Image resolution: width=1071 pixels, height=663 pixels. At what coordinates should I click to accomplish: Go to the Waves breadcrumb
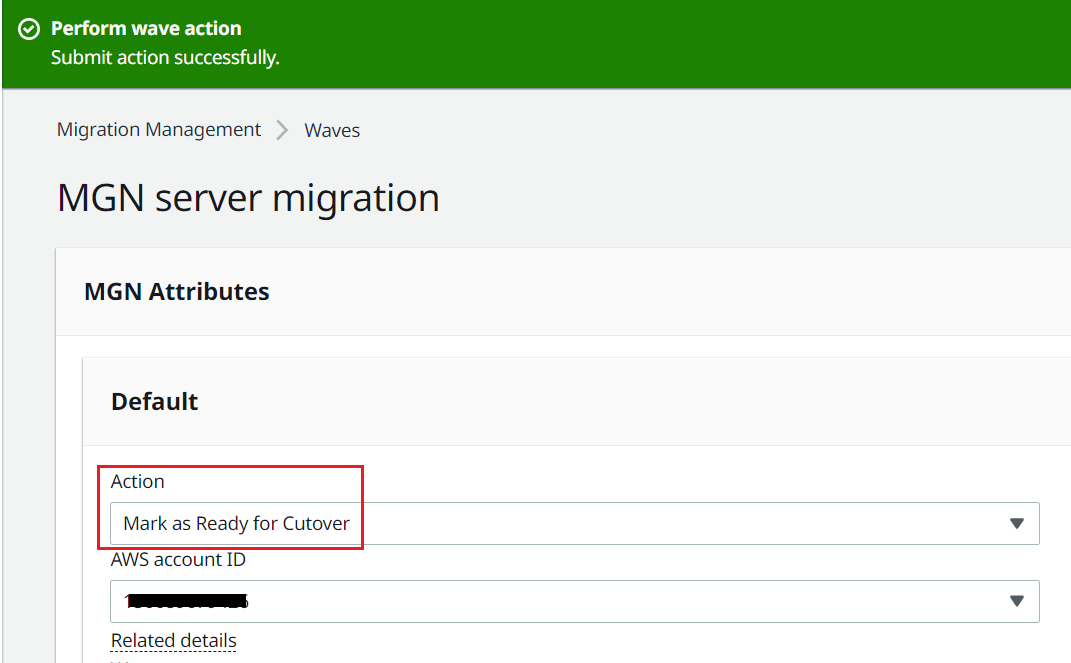pyautogui.click(x=332, y=130)
